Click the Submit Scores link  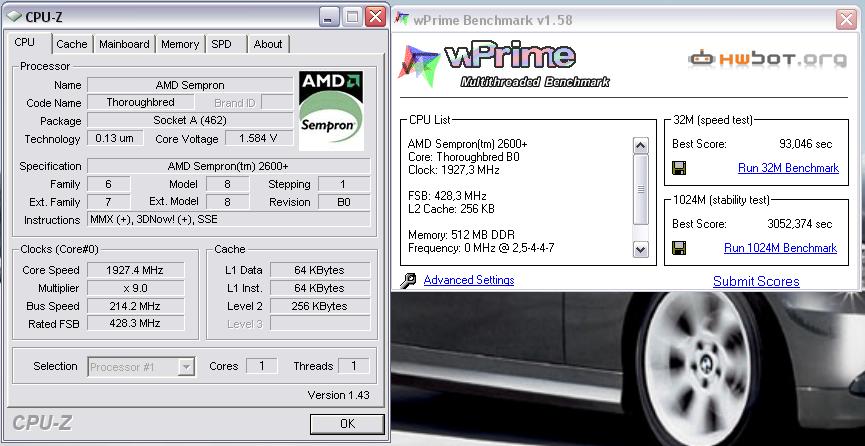pos(756,282)
